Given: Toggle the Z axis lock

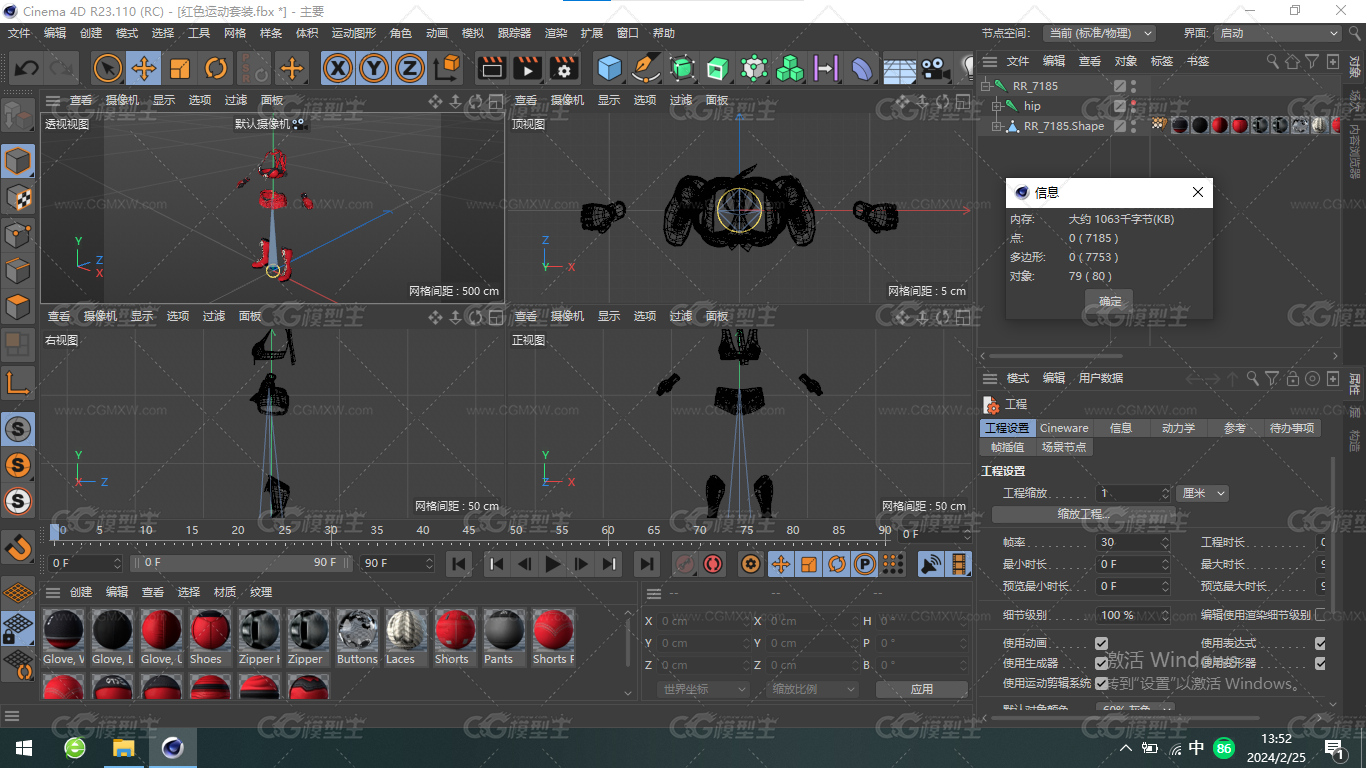Looking at the screenshot, I should pos(409,68).
